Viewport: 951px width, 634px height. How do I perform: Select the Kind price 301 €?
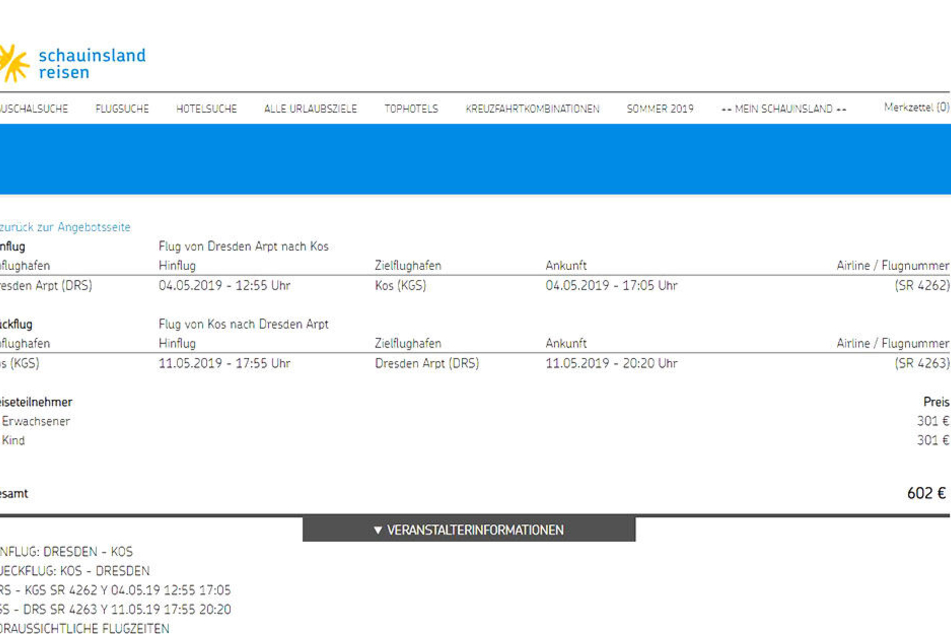[933, 440]
